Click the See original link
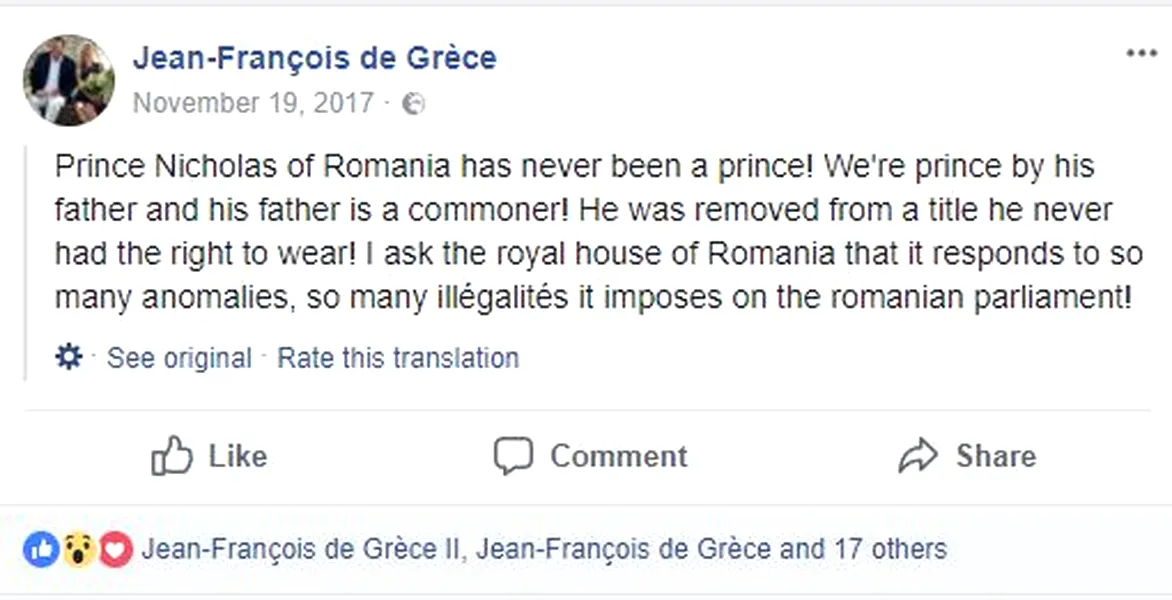This screenshot has width=1172, height=600. [179, 358]
